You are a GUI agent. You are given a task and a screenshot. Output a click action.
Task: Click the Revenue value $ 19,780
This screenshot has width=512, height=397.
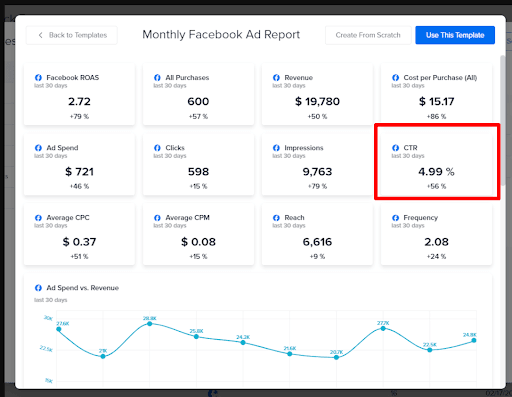click(317, 101)
